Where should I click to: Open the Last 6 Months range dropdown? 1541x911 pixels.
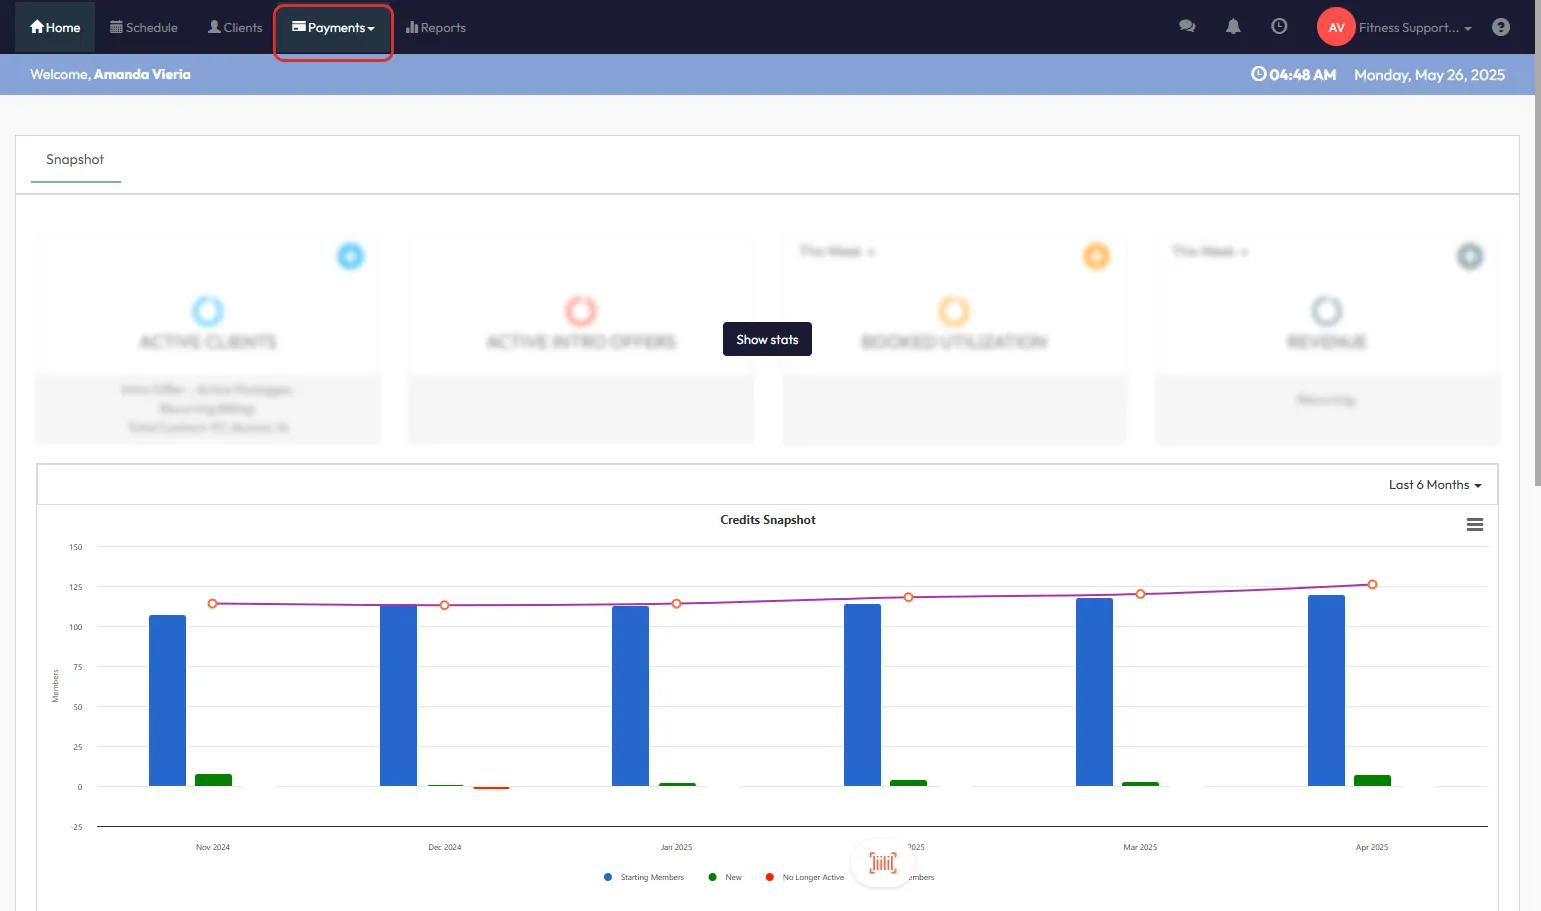coord(1434,485)
